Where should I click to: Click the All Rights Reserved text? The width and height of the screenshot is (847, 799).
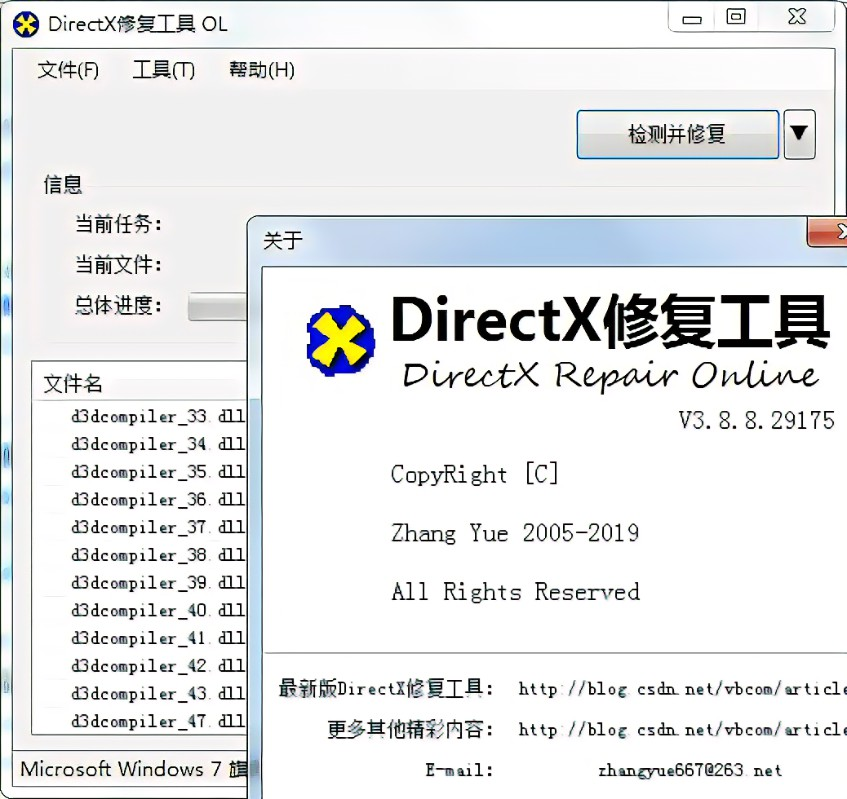tap(516, 592)
